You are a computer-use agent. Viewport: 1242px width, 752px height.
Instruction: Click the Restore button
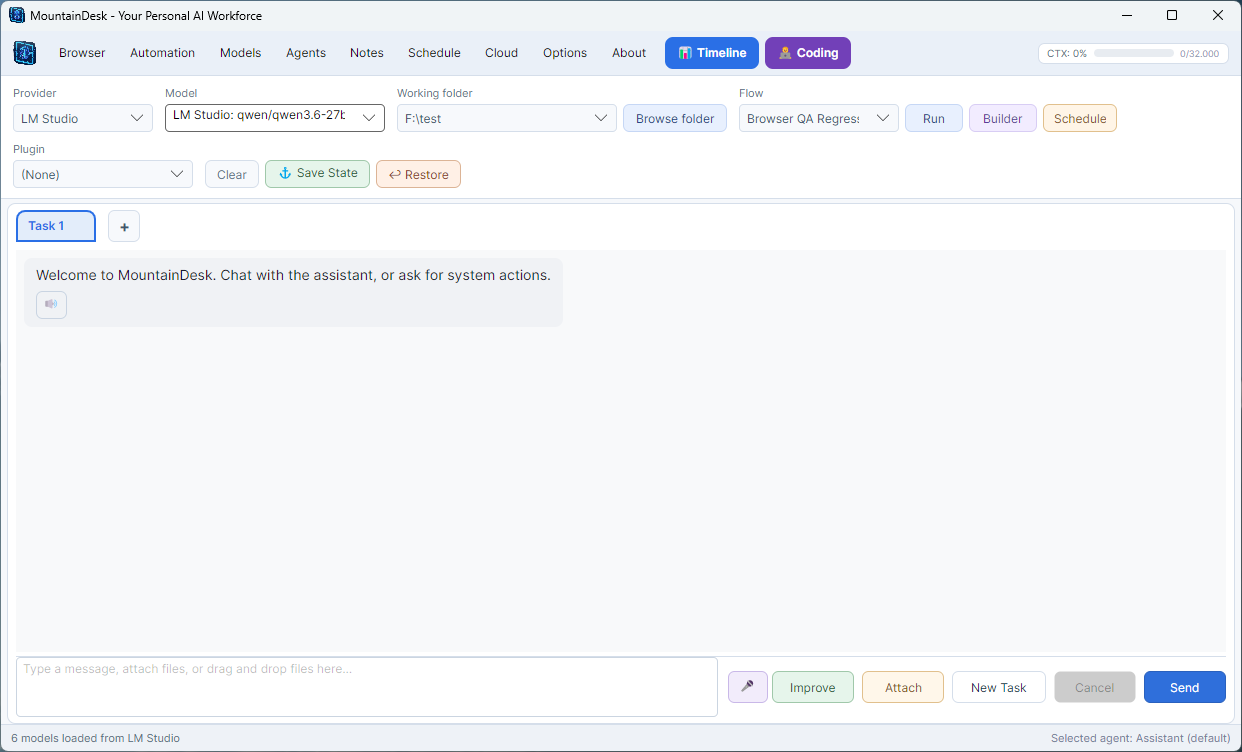[418, 174]
